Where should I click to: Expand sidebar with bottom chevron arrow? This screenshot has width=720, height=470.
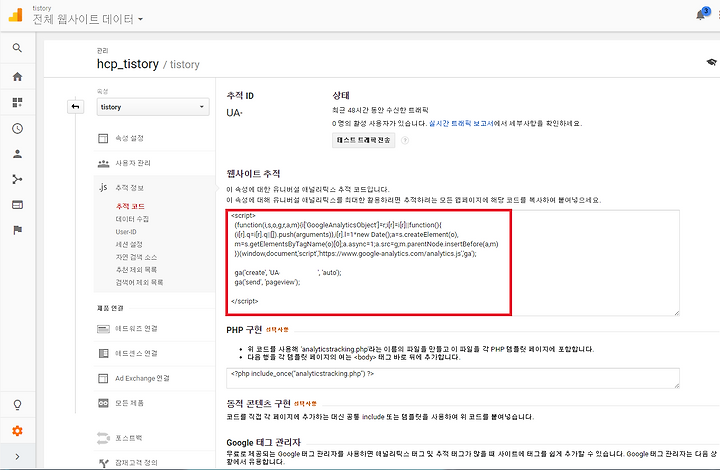17,457
